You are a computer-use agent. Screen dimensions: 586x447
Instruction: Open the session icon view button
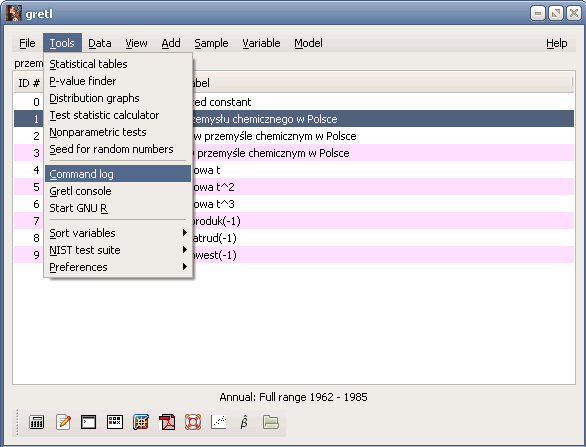pos(115,422)
